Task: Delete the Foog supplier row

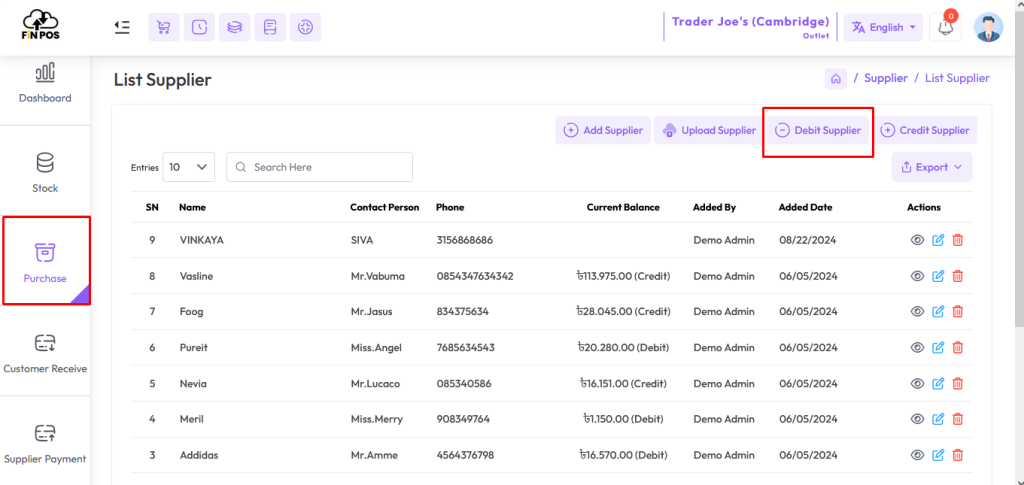Action: pos(957,312)
